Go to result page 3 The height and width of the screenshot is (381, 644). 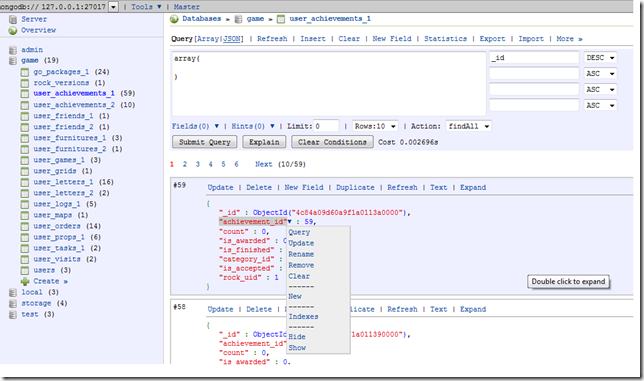click(x=198, y=164)
